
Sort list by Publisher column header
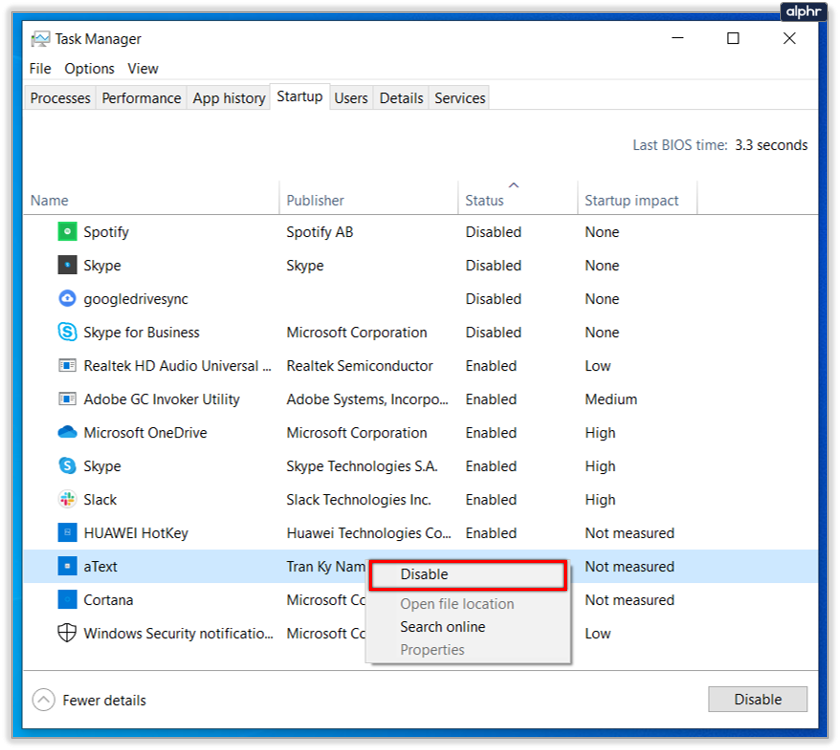pos(315,200)
